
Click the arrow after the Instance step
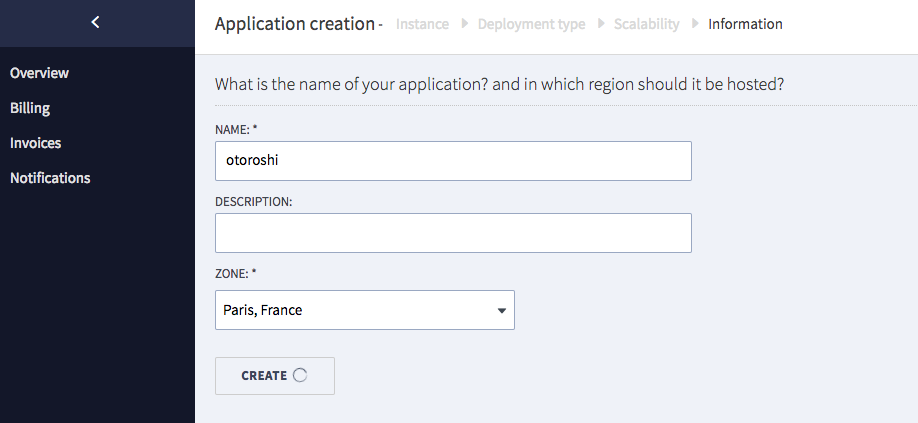[464, 24]
